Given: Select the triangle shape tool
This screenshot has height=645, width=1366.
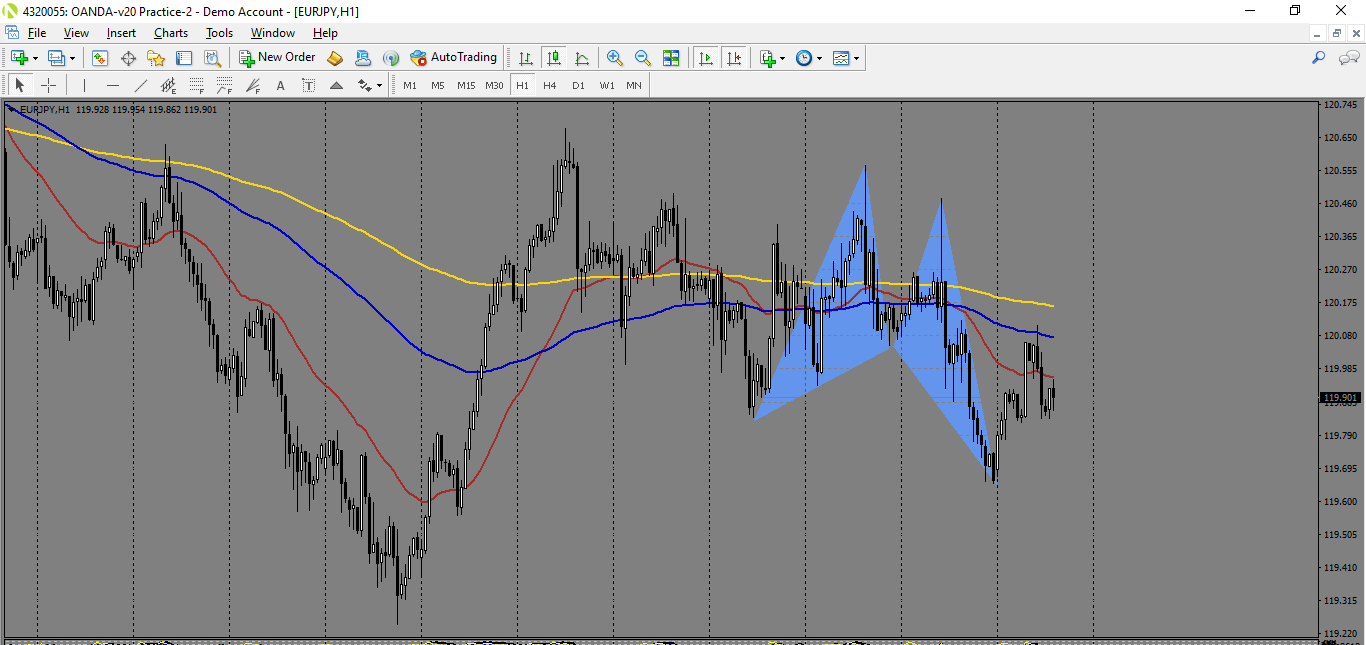Looking at the screenshot, I should coord(336,85).
